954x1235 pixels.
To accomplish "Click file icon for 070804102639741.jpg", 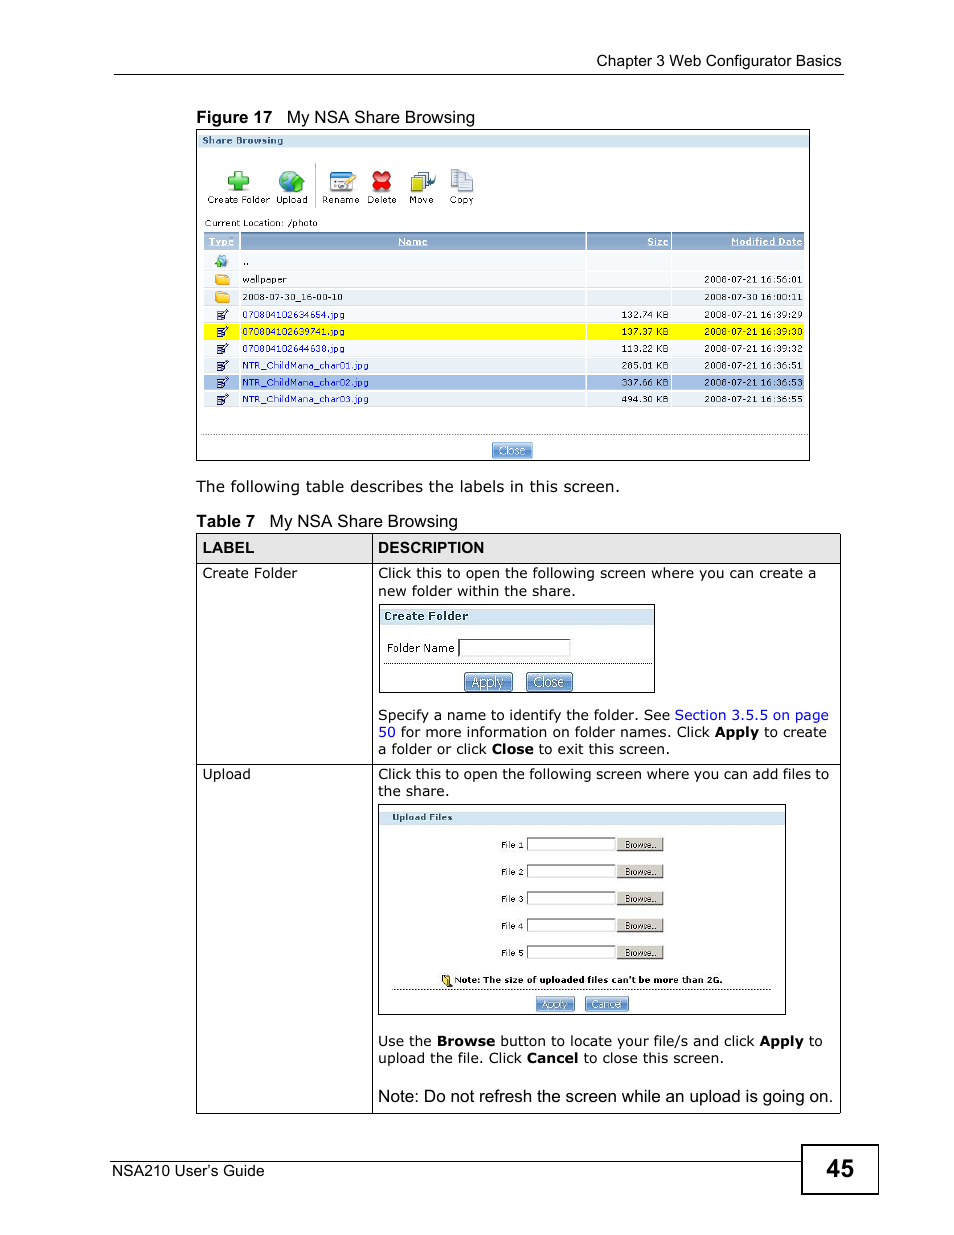I will point(222,331).
